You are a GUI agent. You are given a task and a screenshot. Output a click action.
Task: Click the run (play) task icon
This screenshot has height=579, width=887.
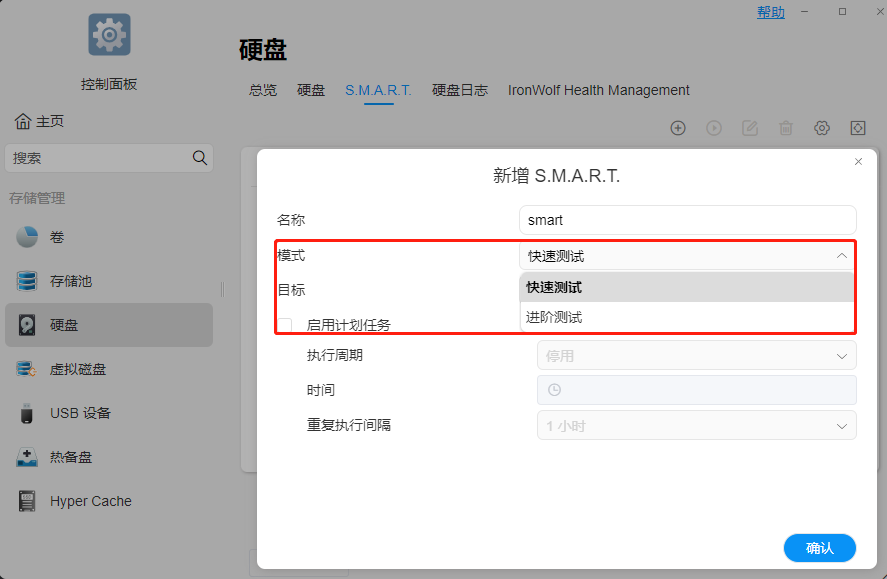[714, 128]
